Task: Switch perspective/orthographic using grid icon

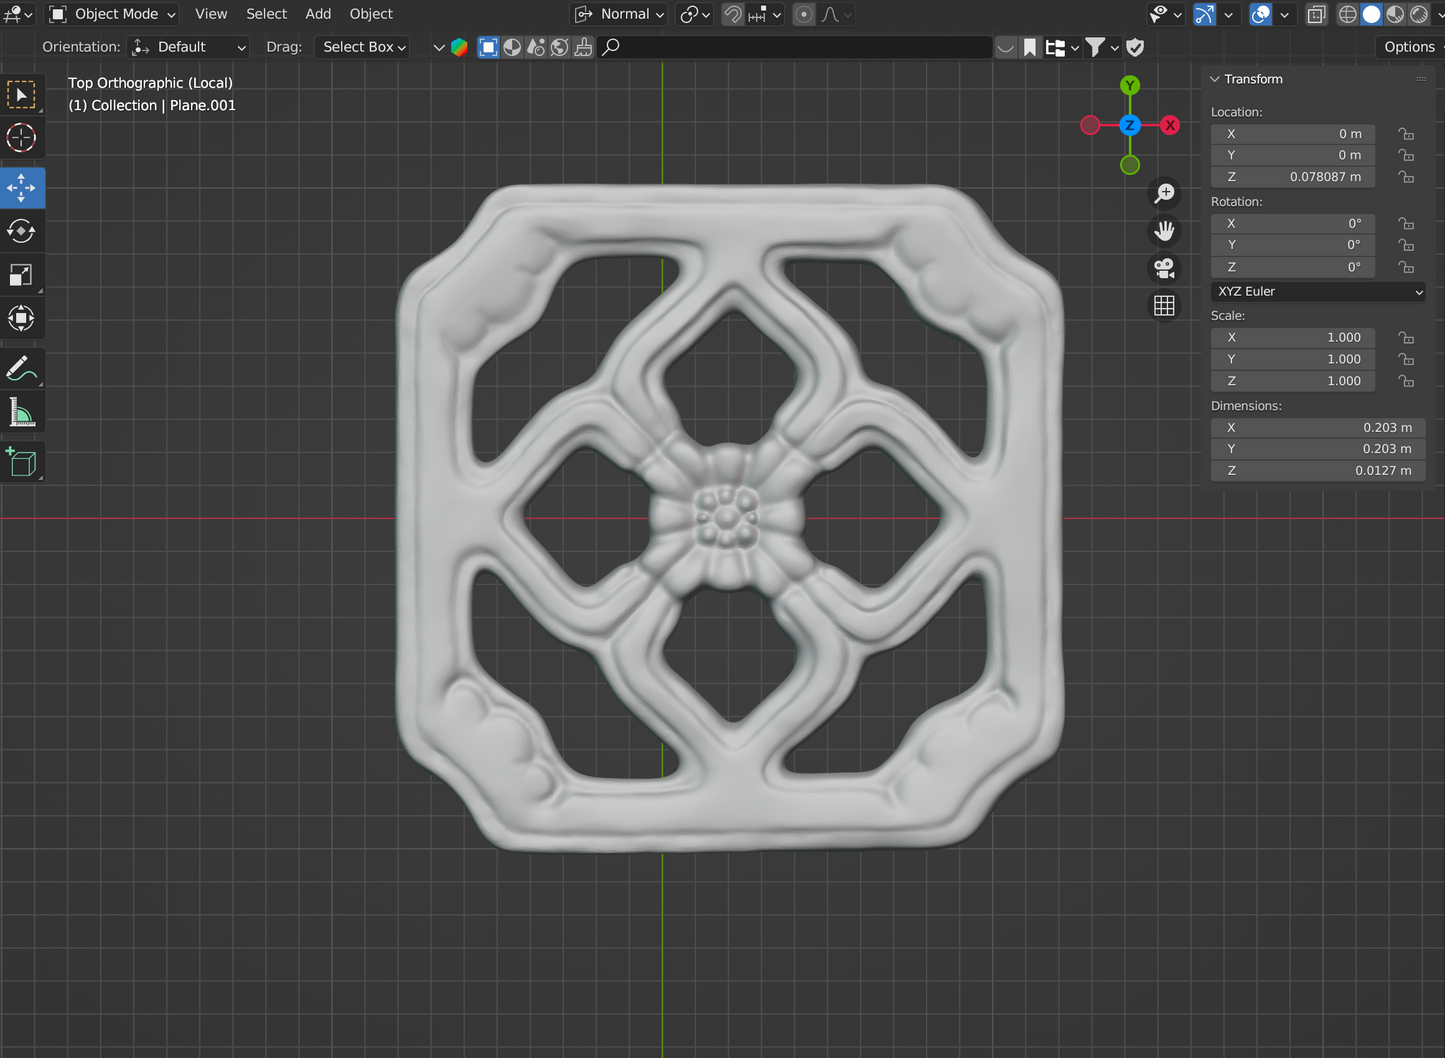Action: [x=1164, y=306]
